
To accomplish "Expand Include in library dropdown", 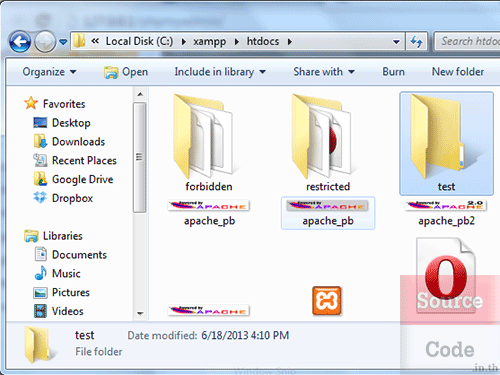I will (220, 72).
